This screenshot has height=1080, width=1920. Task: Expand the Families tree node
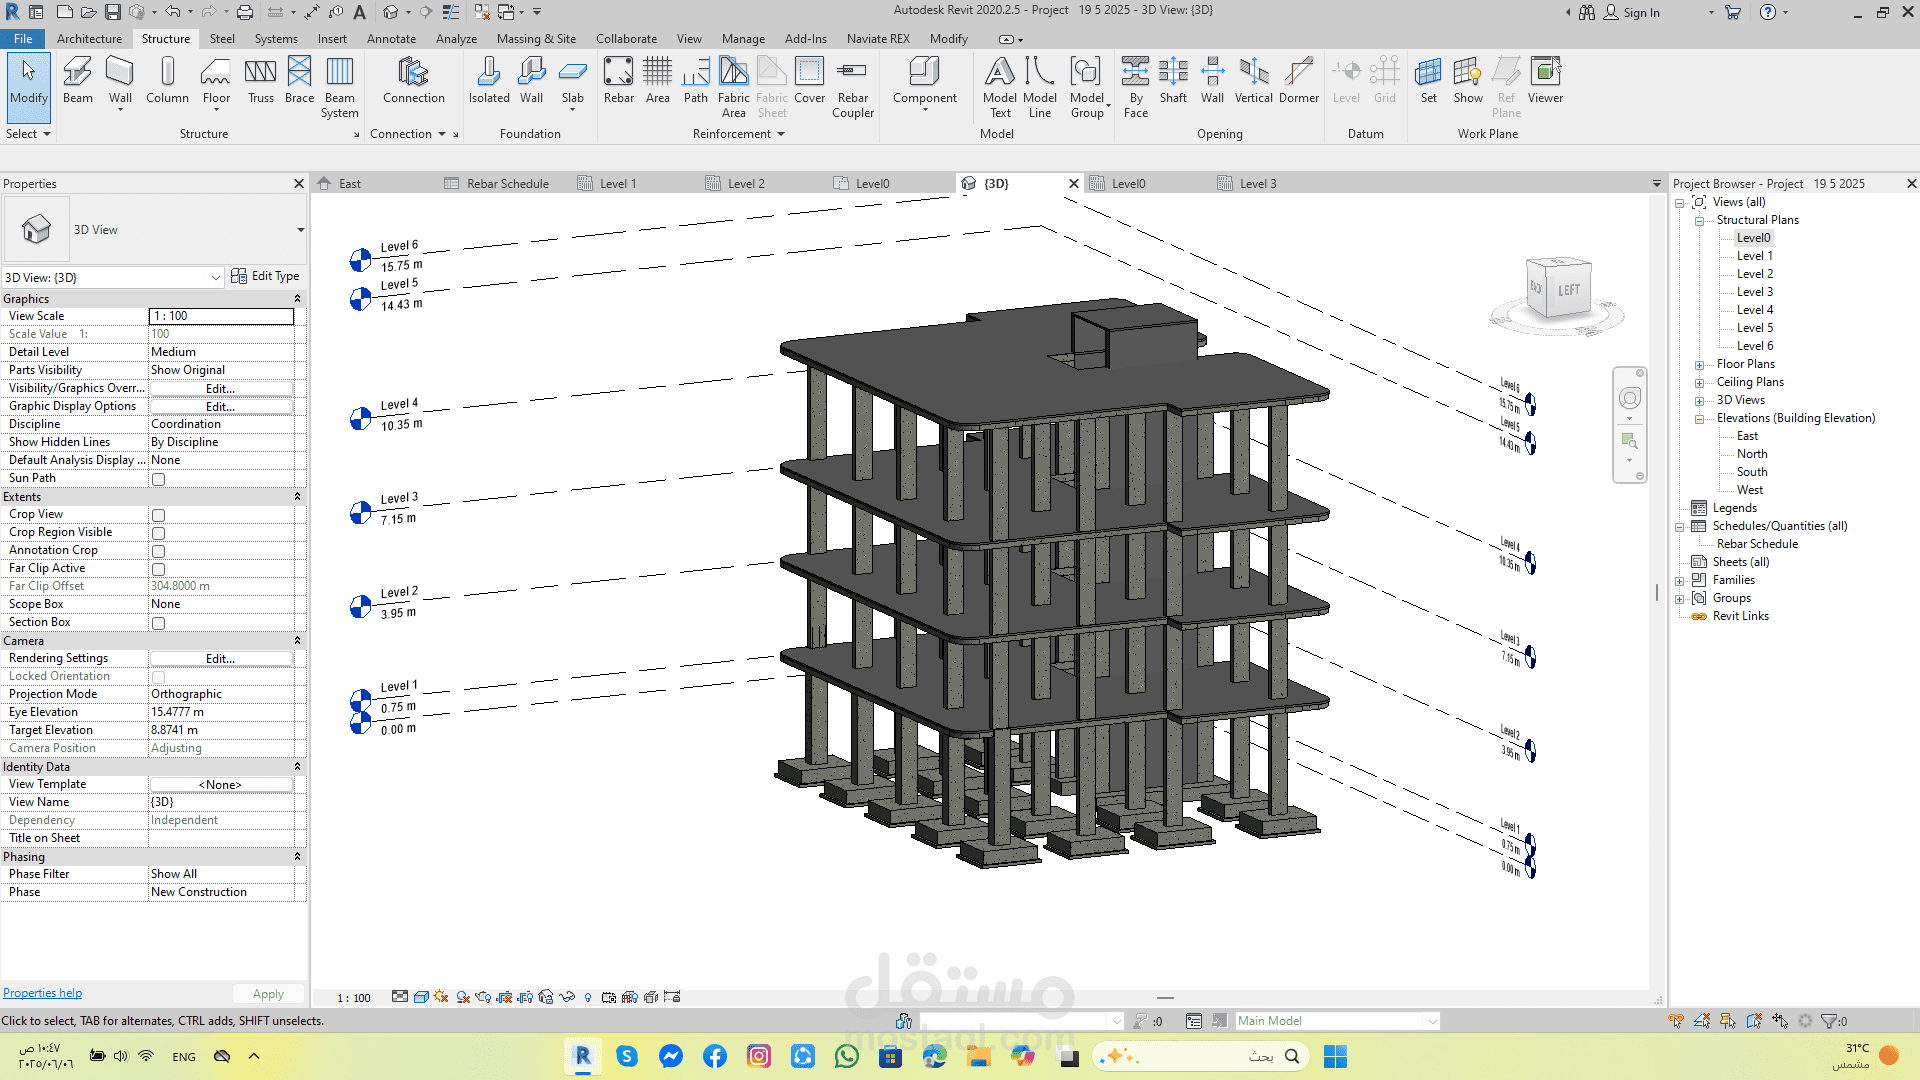click(x=1681, y=580)
